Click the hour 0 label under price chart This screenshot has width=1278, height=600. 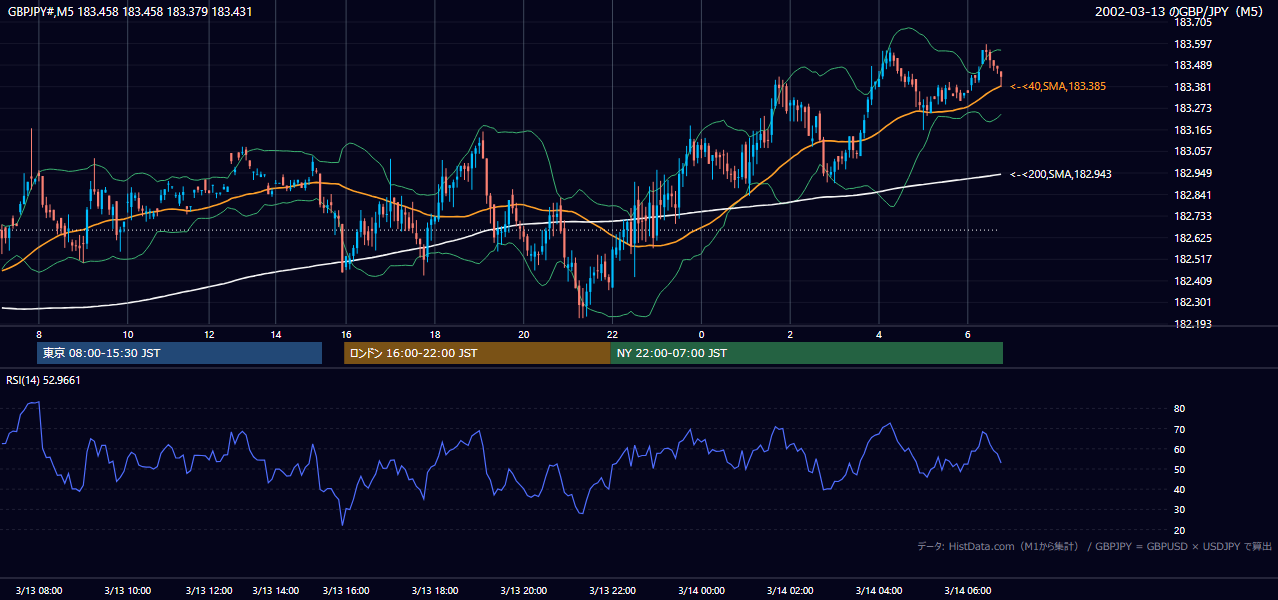coord(701,334)
